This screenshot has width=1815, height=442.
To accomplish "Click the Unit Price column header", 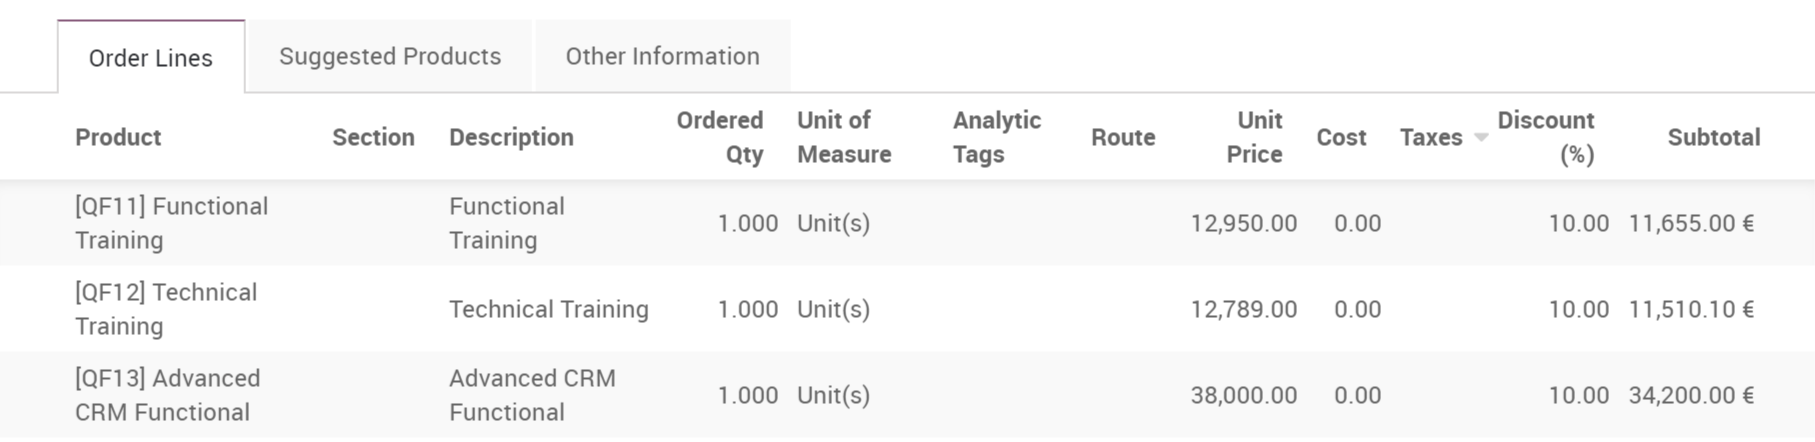I will coord(1256,138).
